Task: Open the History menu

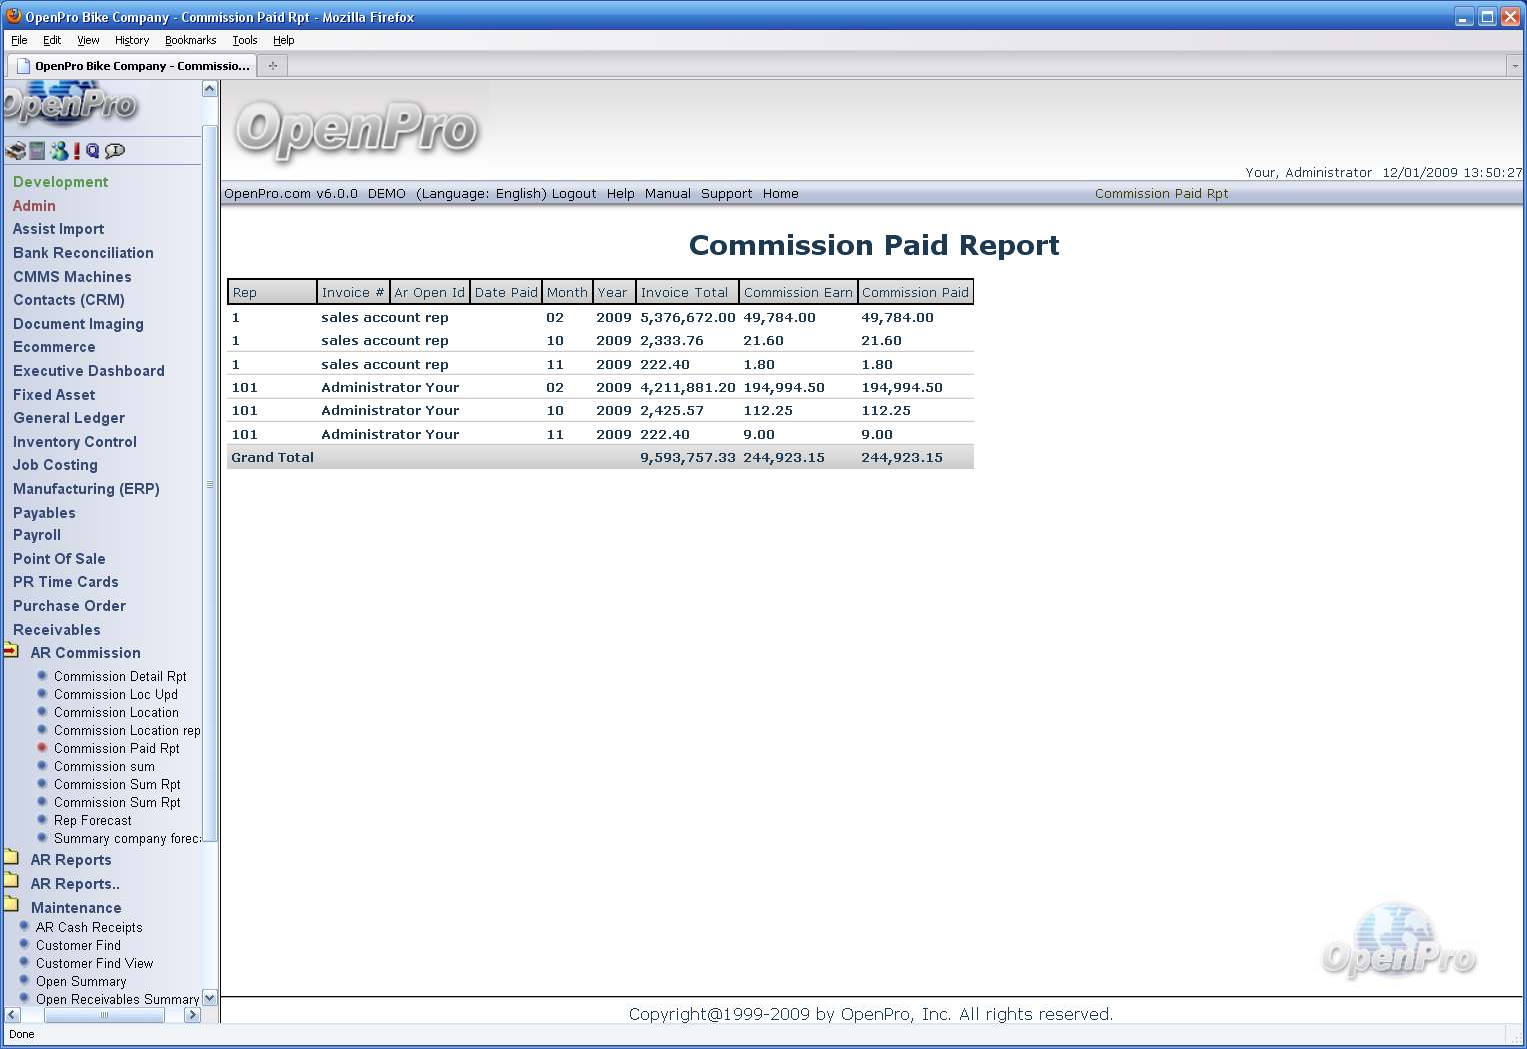Action: click(131, 40)
